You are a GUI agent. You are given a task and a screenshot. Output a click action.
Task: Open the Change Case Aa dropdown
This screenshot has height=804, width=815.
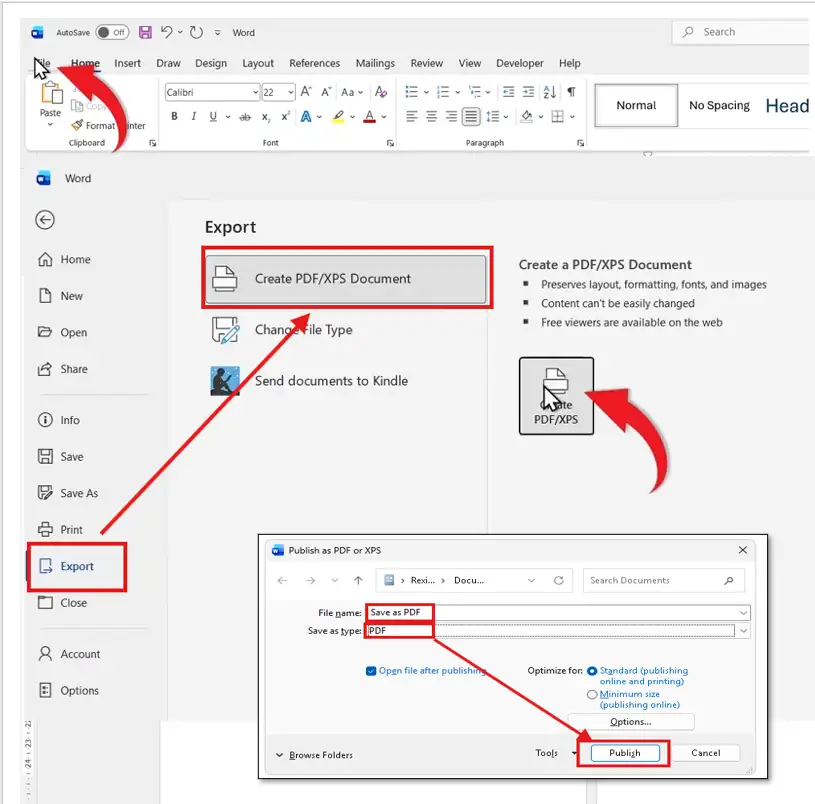tap(352, 93)
